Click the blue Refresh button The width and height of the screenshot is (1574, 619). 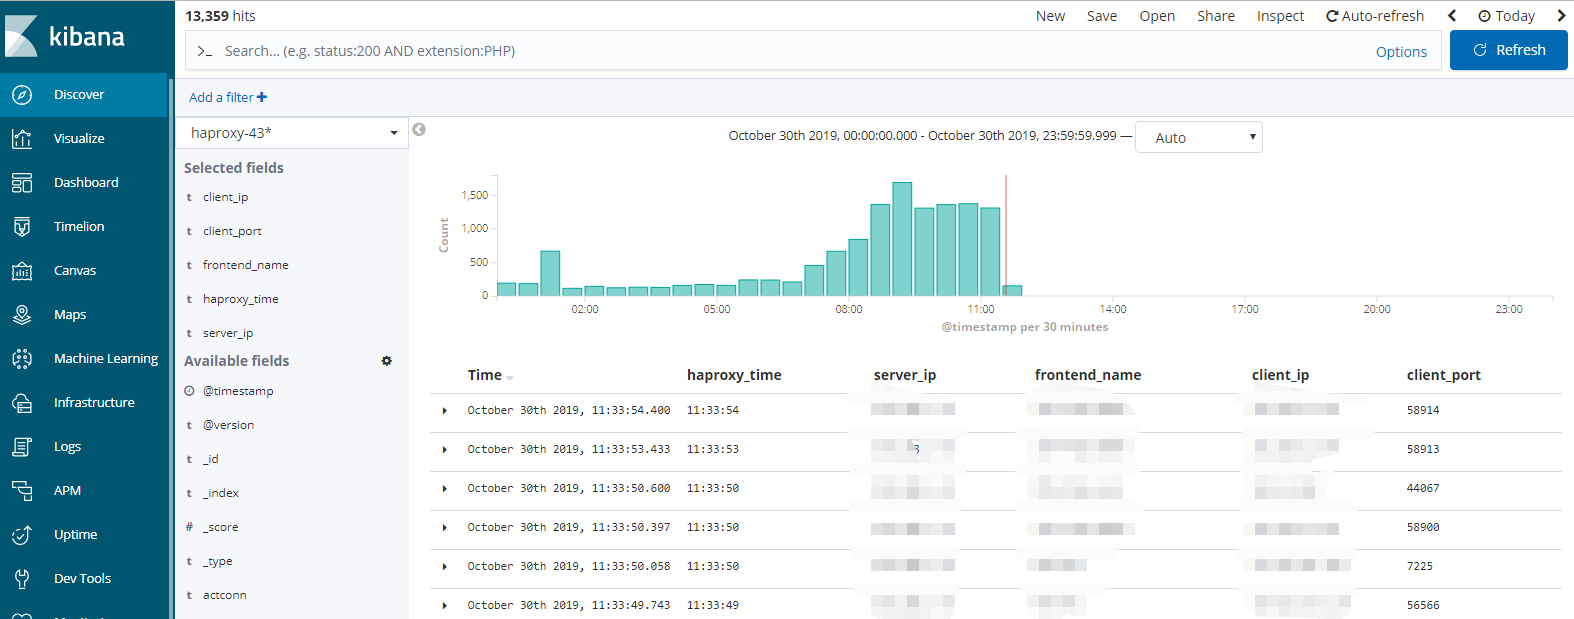click(x=1509, y=50)
